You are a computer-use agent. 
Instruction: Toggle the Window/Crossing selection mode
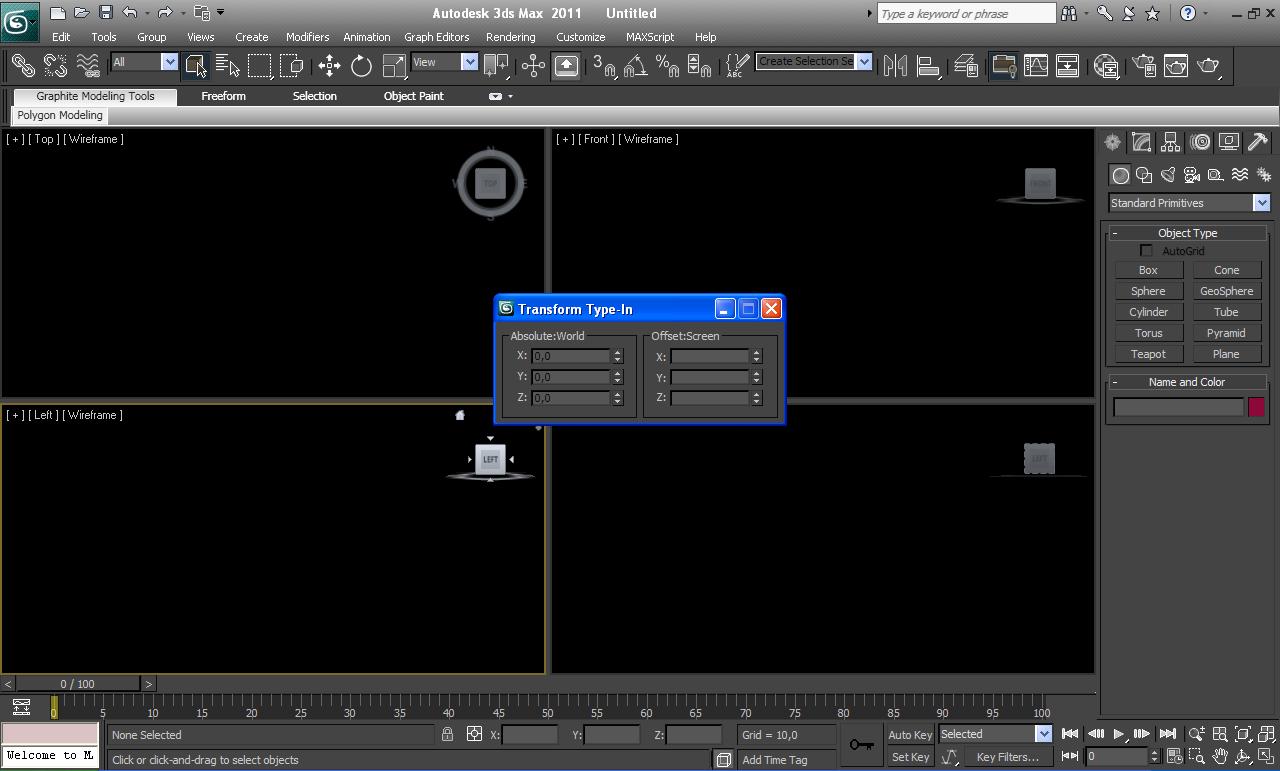pyautogui.click(x=292, y=66)
